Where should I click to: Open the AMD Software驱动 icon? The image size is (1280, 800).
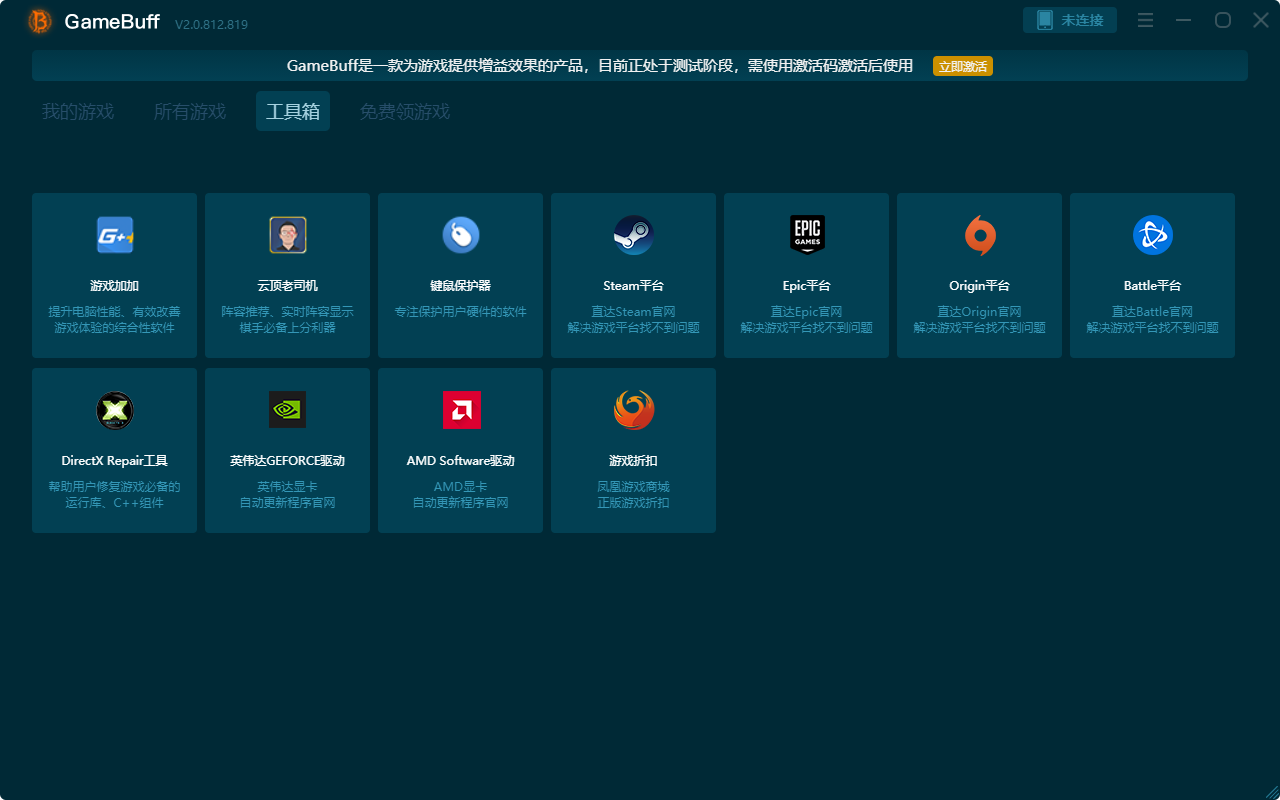click(x=460, y=410)
